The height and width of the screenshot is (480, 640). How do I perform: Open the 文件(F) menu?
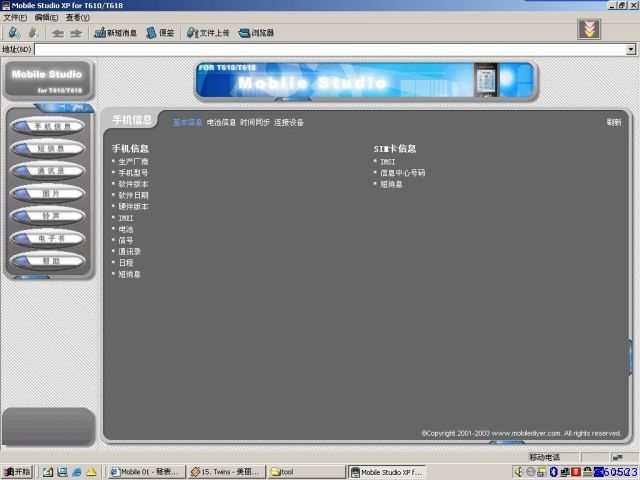[x=15, y=17]
